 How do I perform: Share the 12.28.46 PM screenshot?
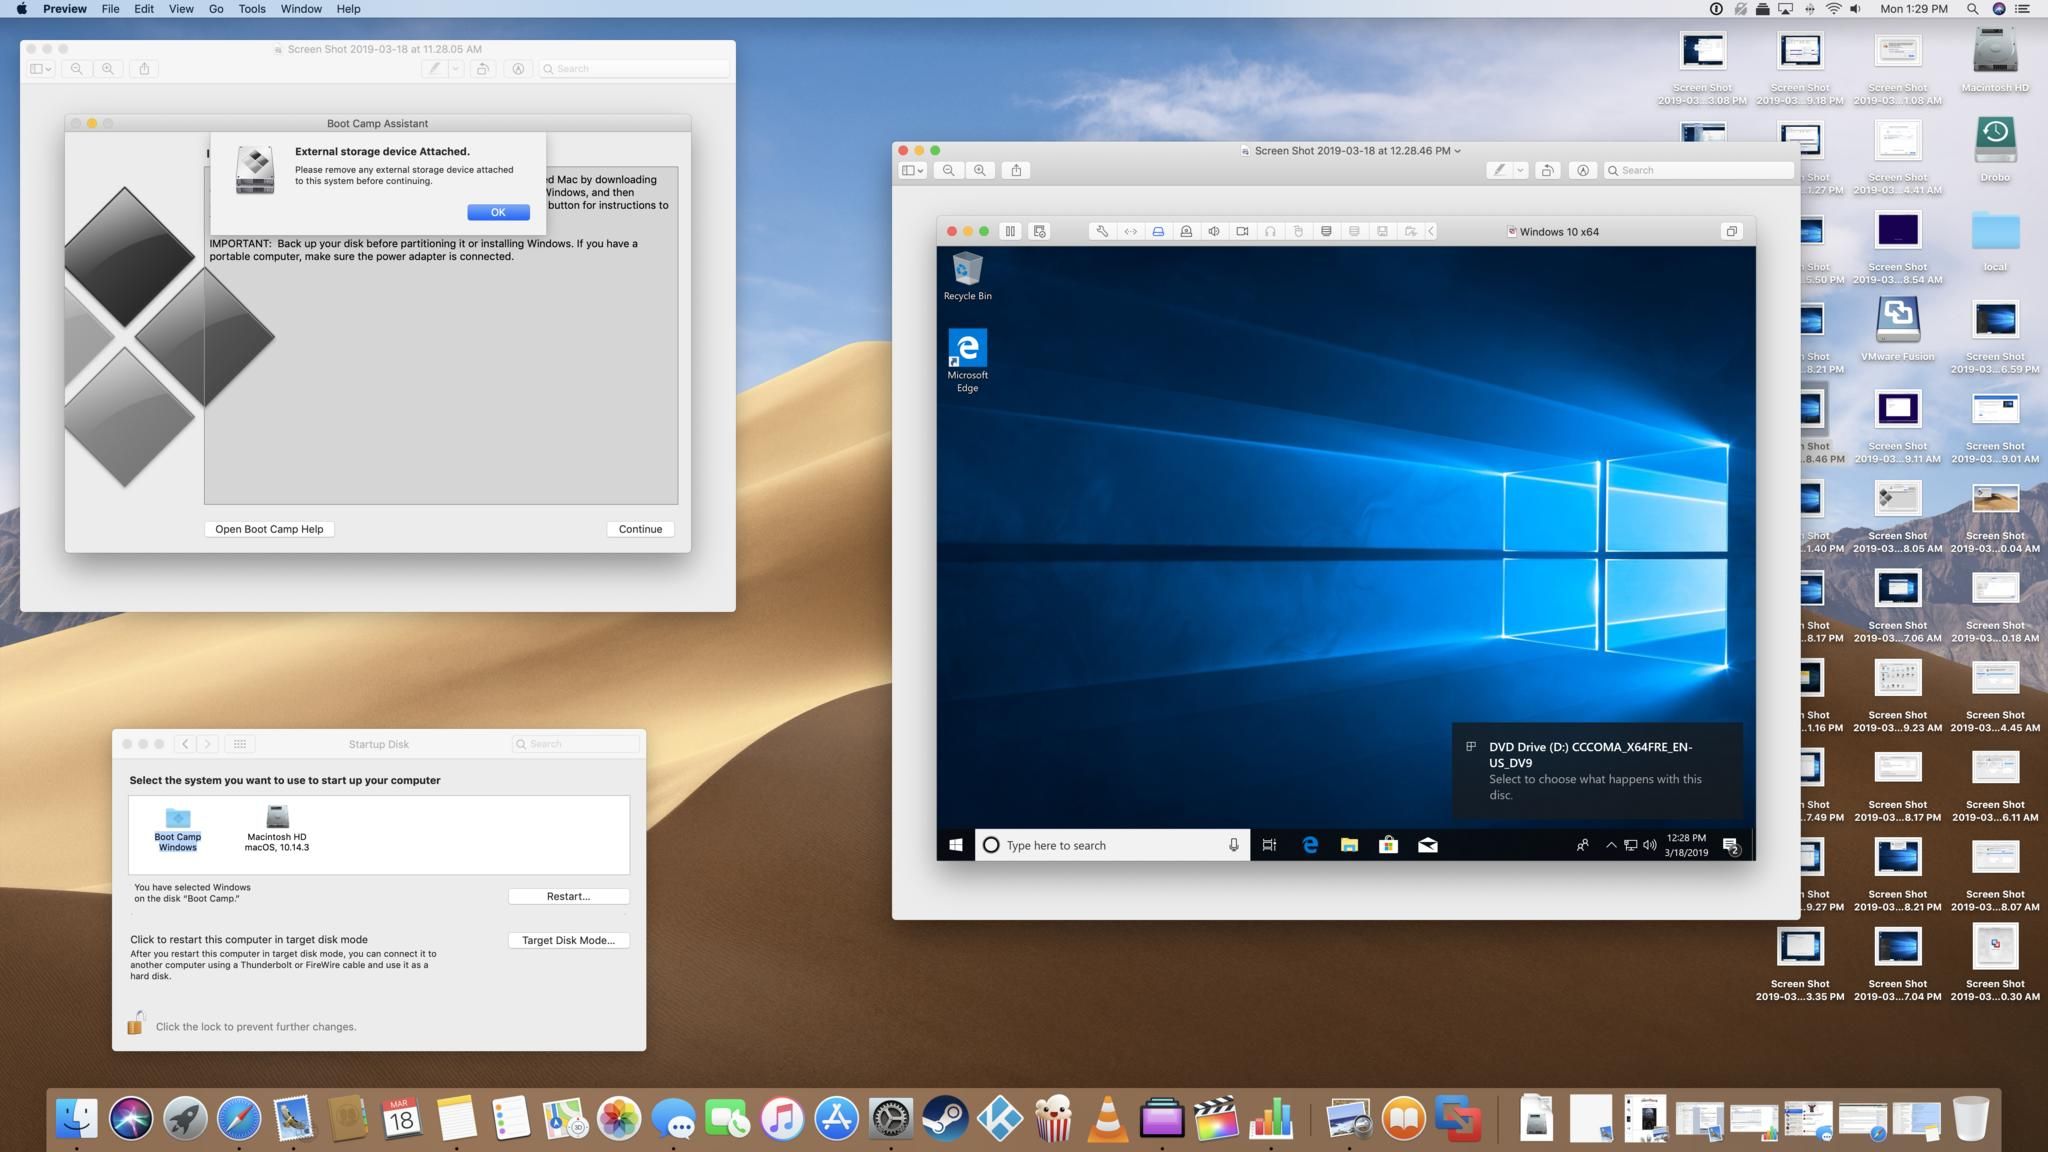1016,170
